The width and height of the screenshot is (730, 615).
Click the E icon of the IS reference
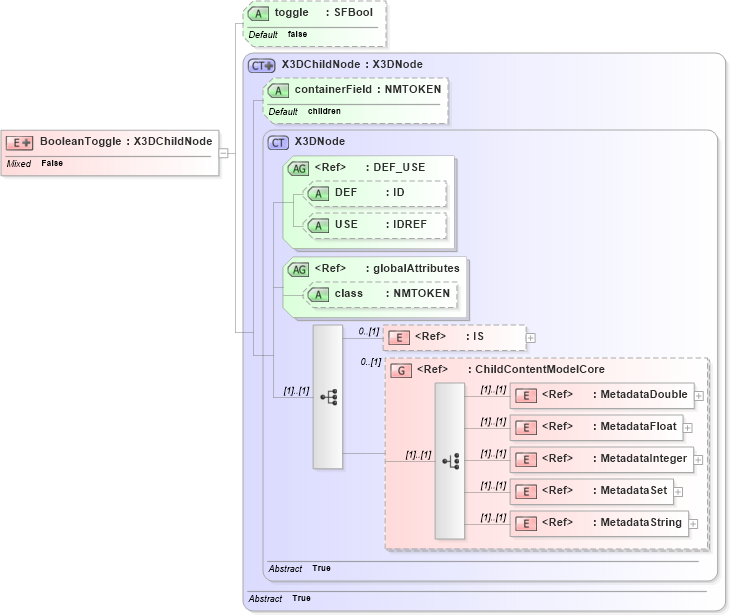click(x=399, y=338)
